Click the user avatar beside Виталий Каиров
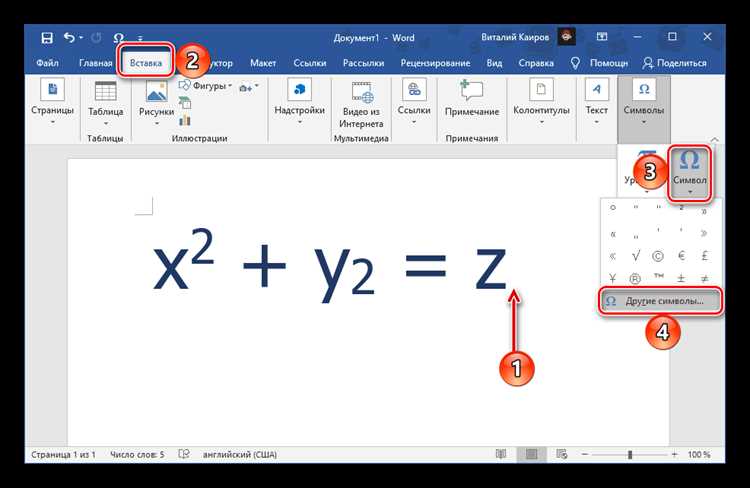 tap(567, 37)
